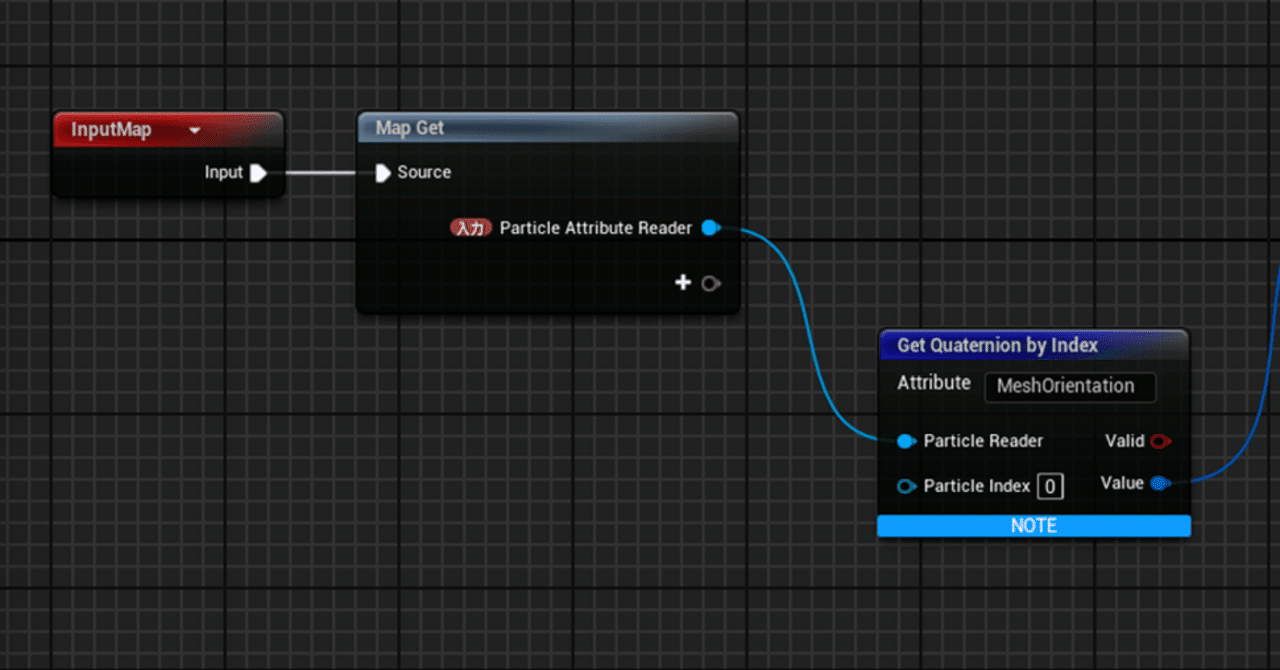Click the Particle Attribute Reader output pin
This screenshot has height=670, width=1280.
pos(710,228)
